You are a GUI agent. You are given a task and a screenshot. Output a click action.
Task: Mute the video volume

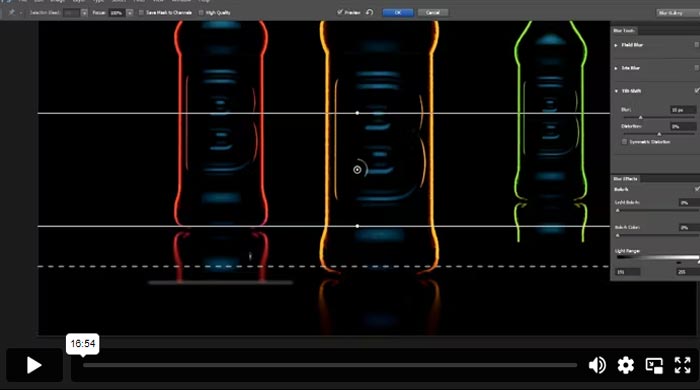click(x=597, y=365)
